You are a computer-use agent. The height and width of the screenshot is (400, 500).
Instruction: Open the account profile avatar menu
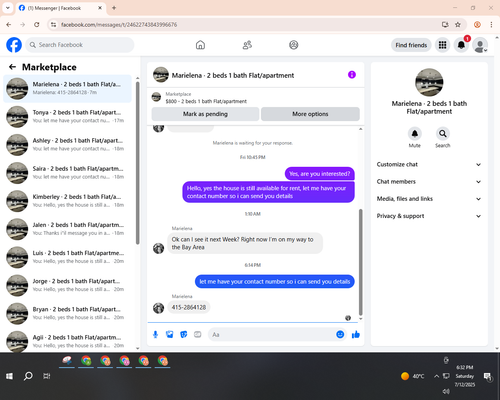[480, 45]
